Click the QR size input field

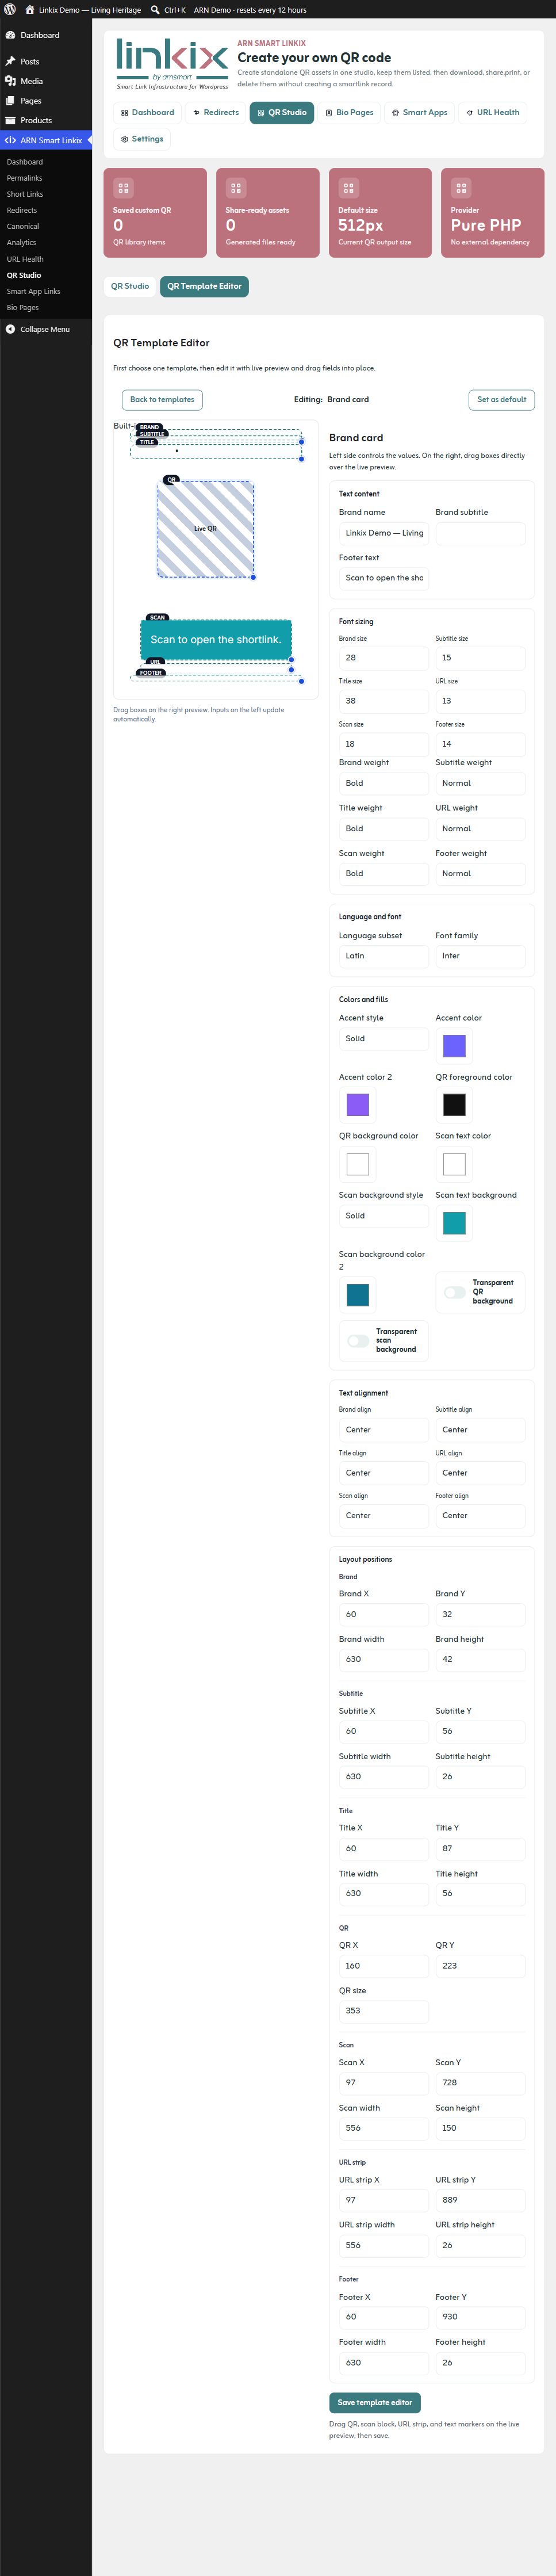tap(383, 2010)
